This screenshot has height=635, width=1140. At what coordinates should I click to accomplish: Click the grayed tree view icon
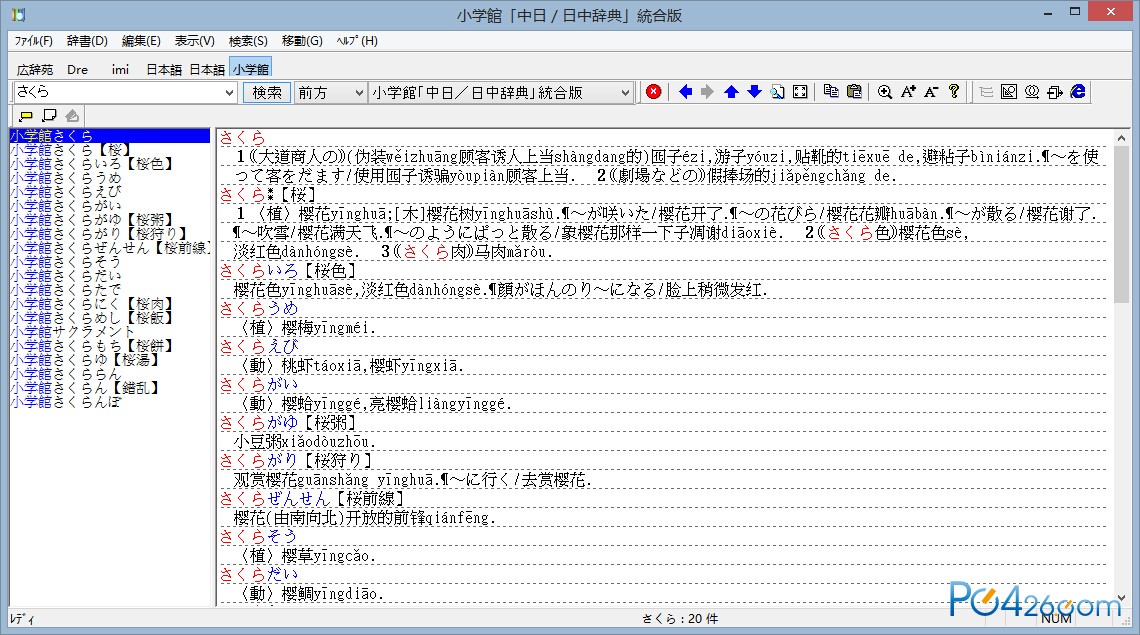point(986,92)
